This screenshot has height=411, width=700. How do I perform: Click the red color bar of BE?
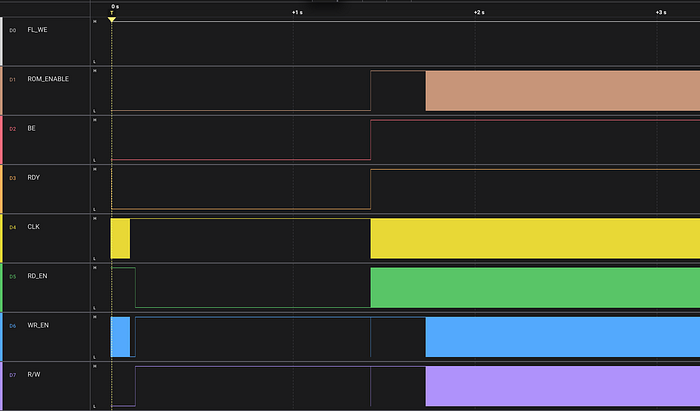click(x=1, y=140)
